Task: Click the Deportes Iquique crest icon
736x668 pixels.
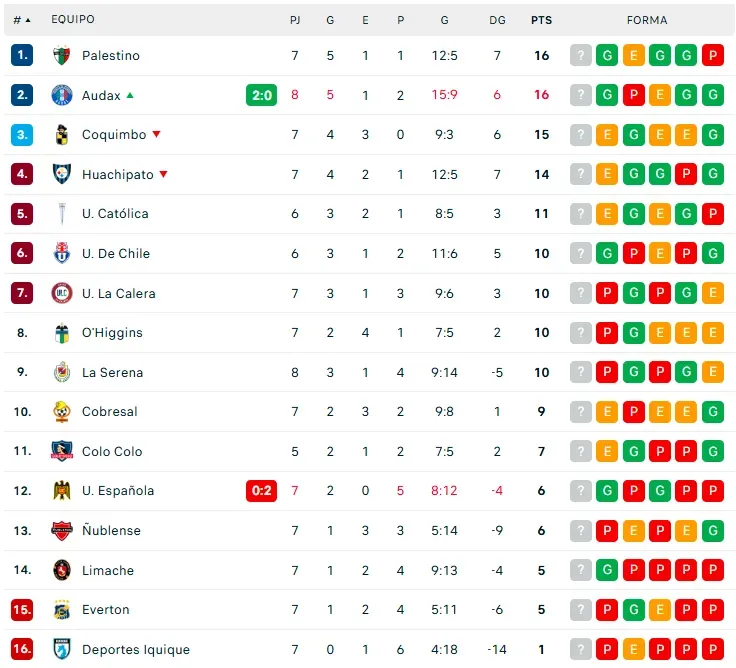Action: pos(62,650)
